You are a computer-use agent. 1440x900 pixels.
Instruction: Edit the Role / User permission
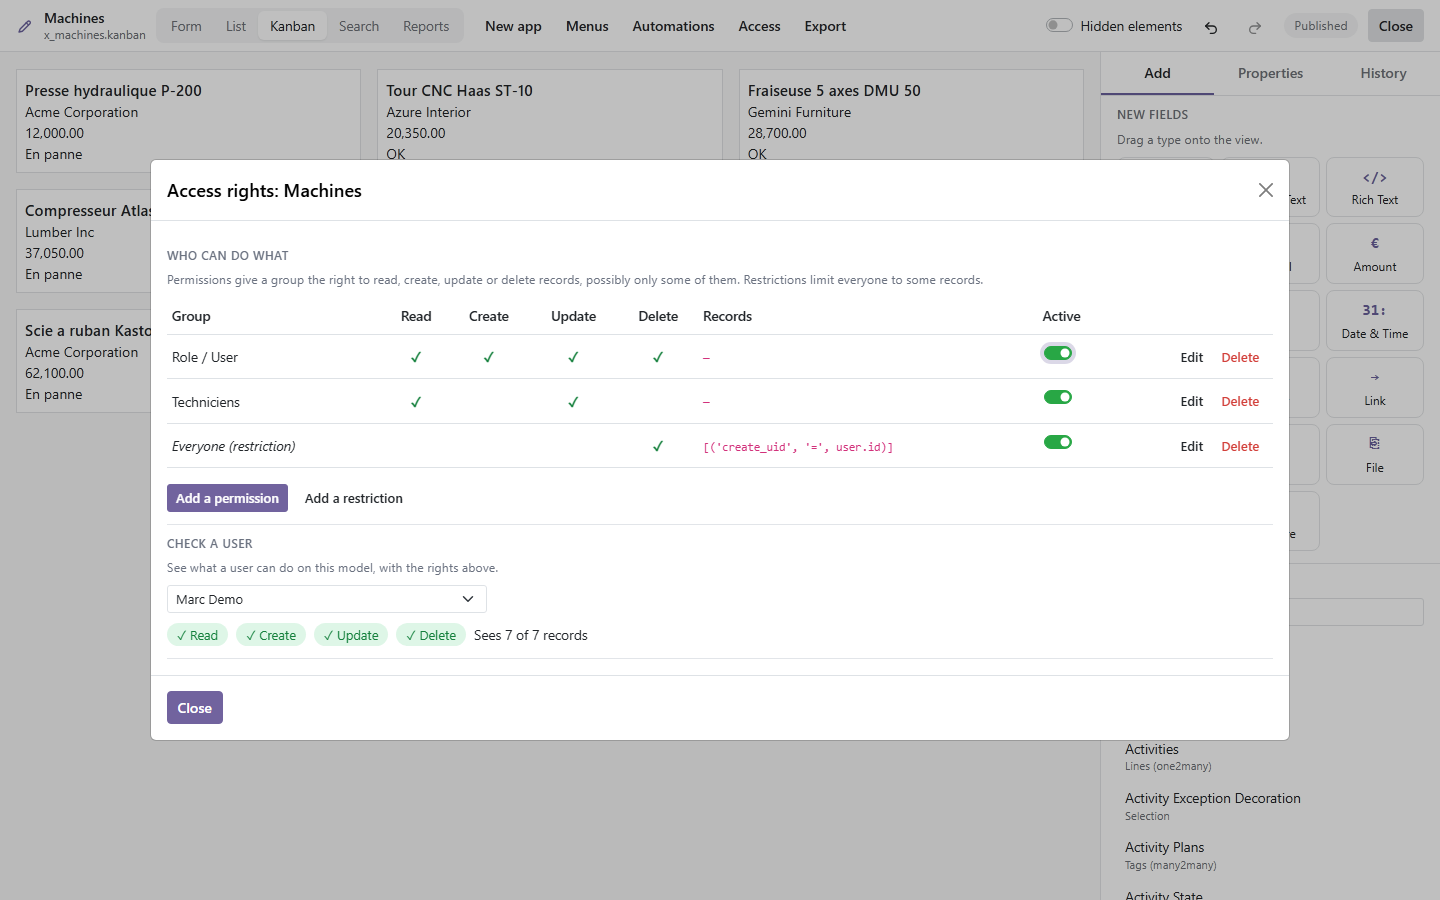coord(1191,357)
